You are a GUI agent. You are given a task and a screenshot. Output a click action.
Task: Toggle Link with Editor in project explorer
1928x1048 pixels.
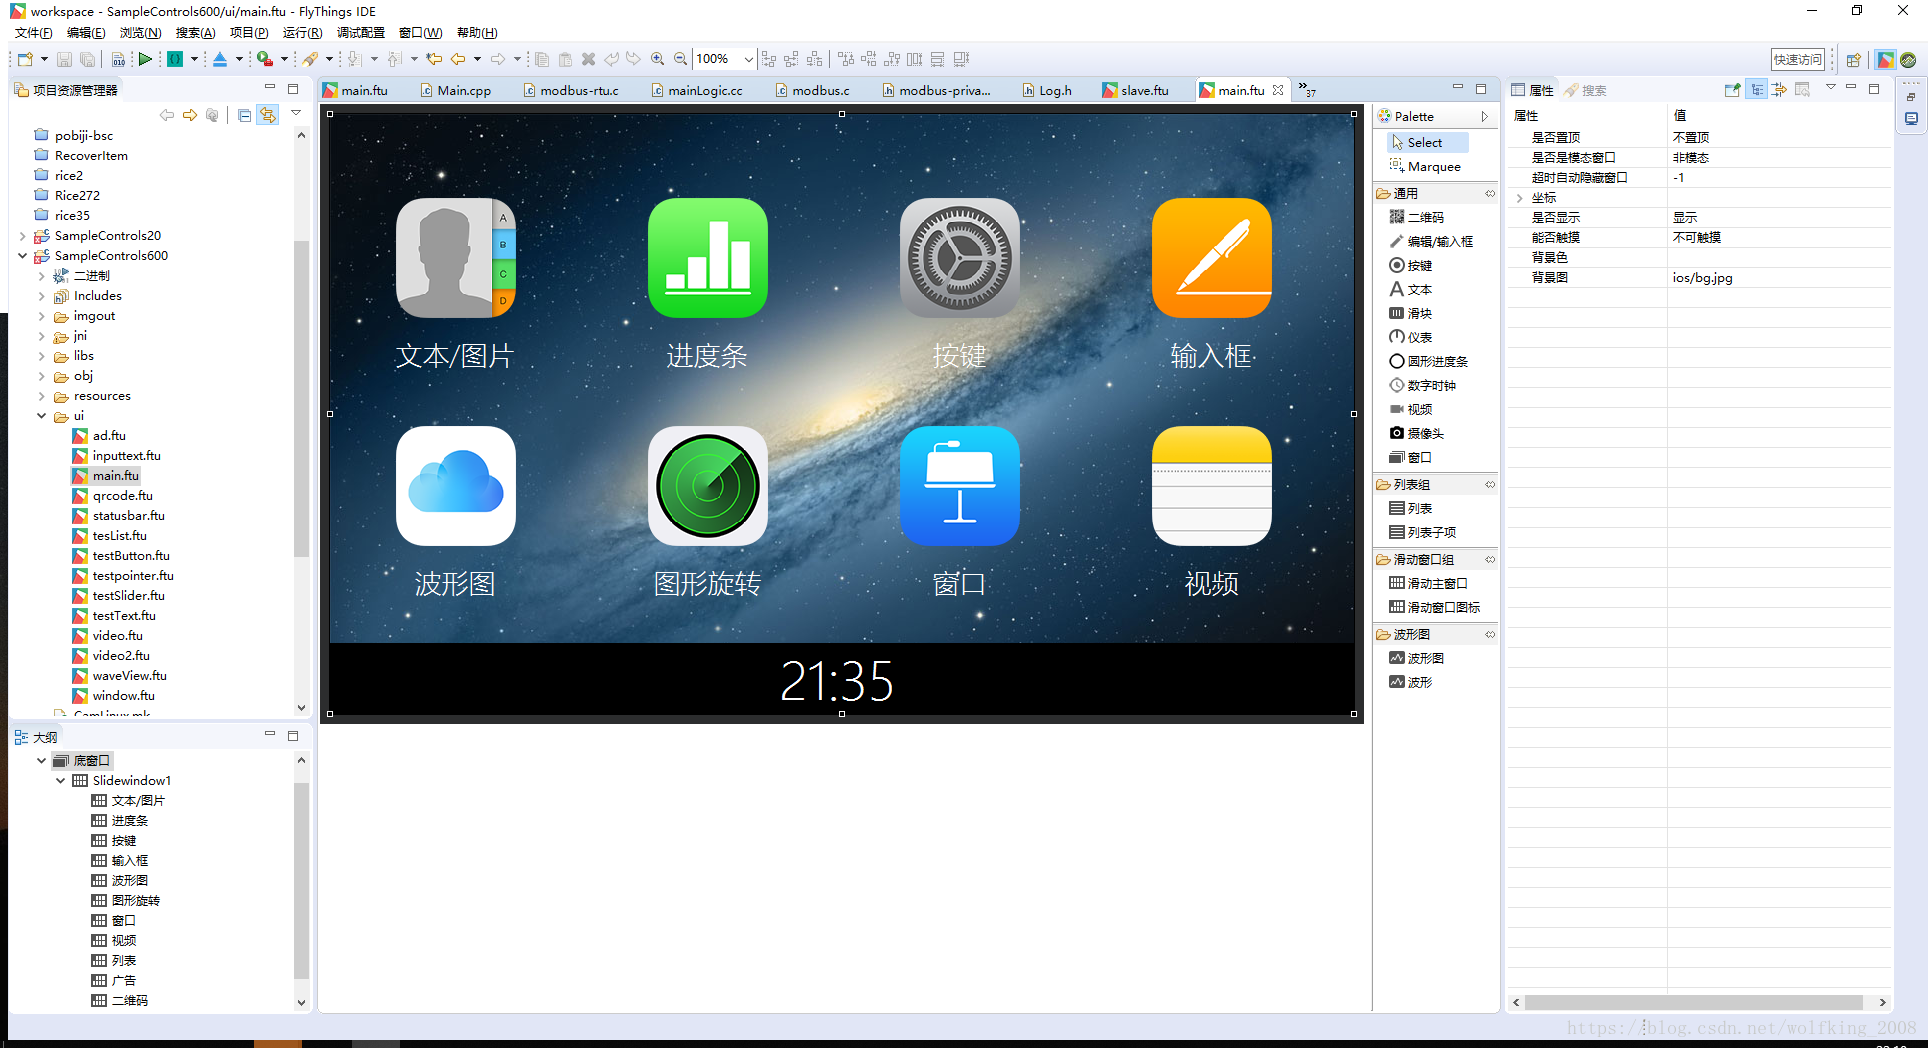point(268,115)
